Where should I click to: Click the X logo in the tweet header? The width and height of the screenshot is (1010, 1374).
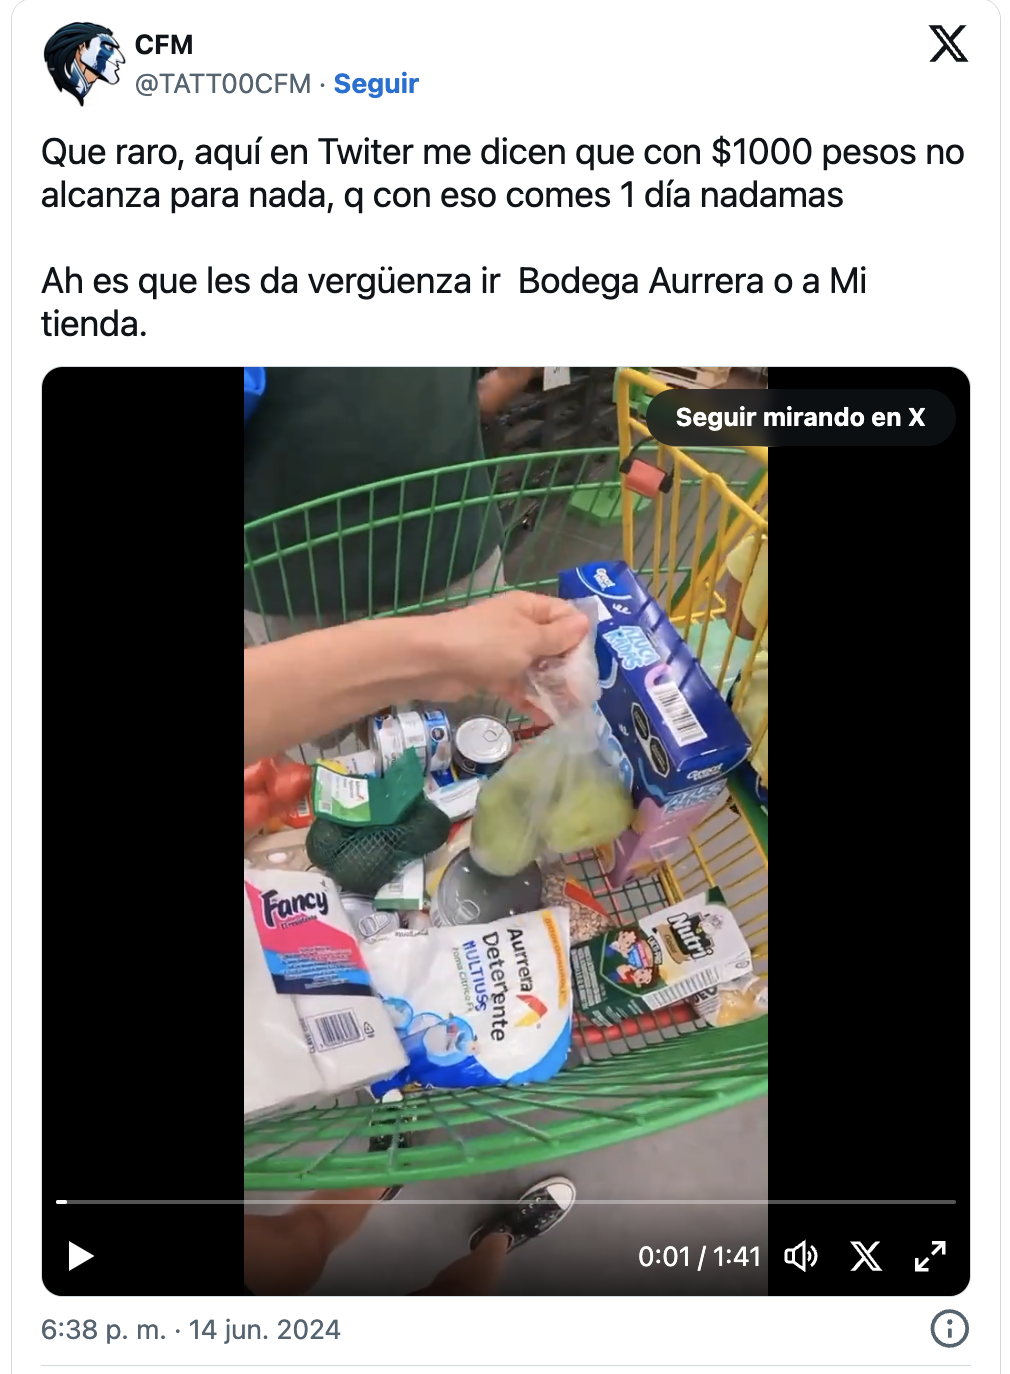pos(948,44)
